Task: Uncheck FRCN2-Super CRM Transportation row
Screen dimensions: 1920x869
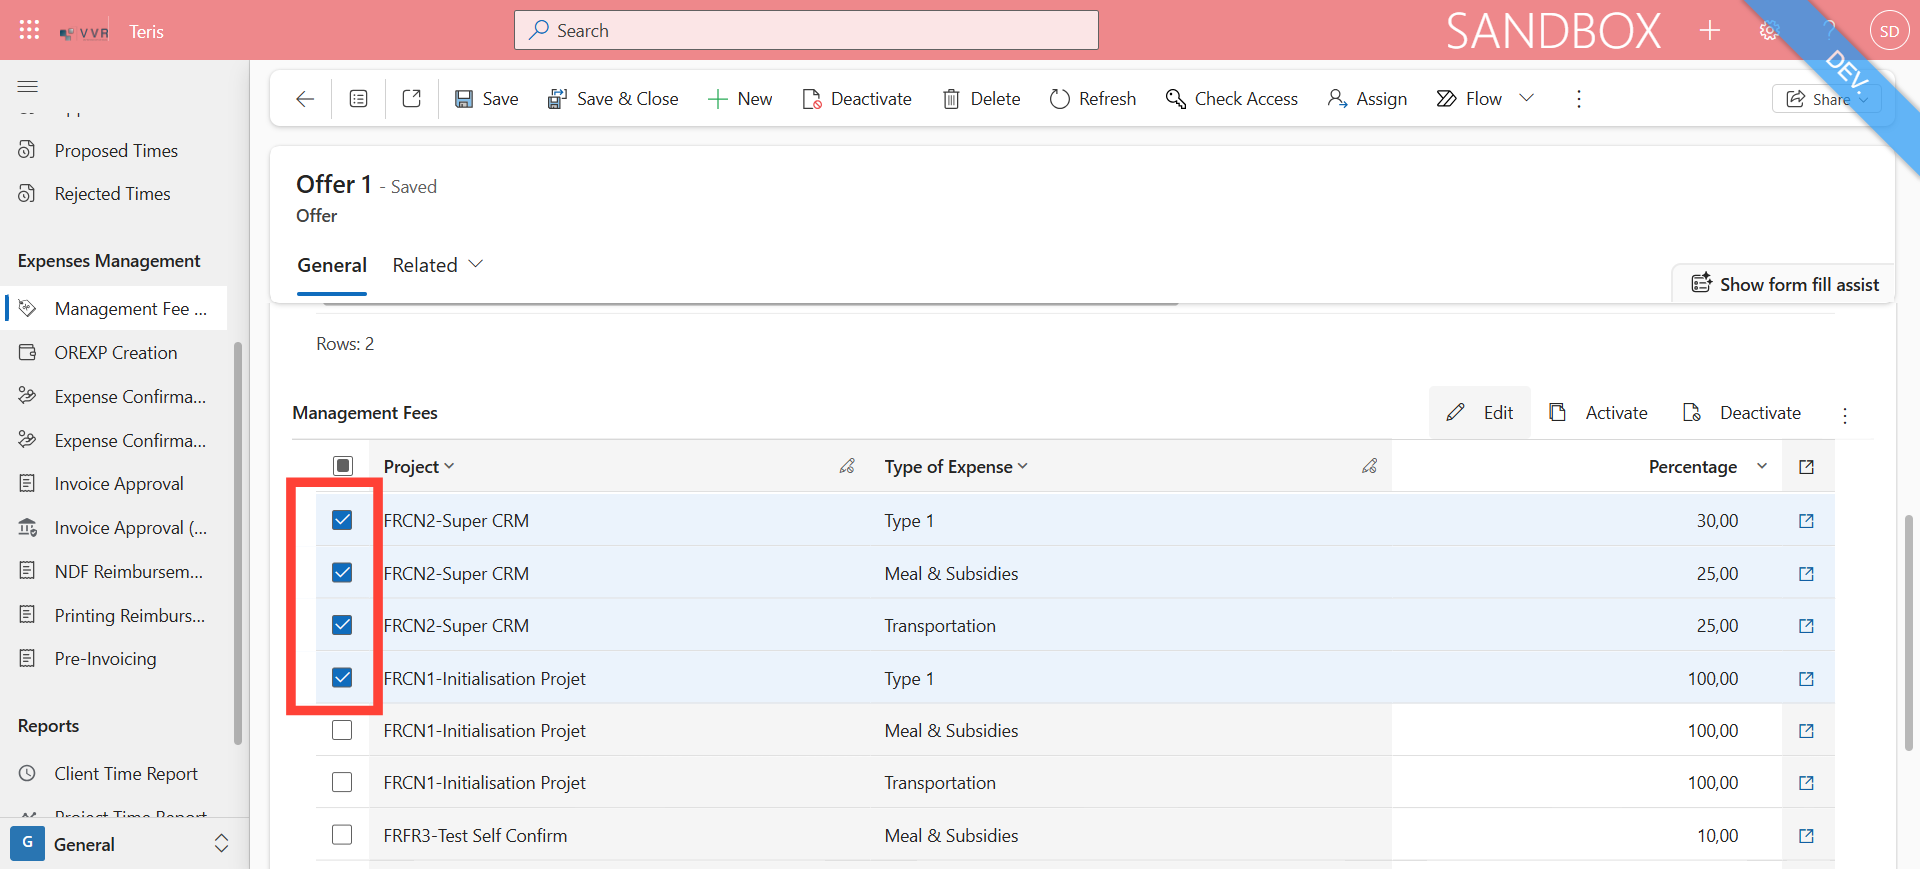Action: (342, 625)
